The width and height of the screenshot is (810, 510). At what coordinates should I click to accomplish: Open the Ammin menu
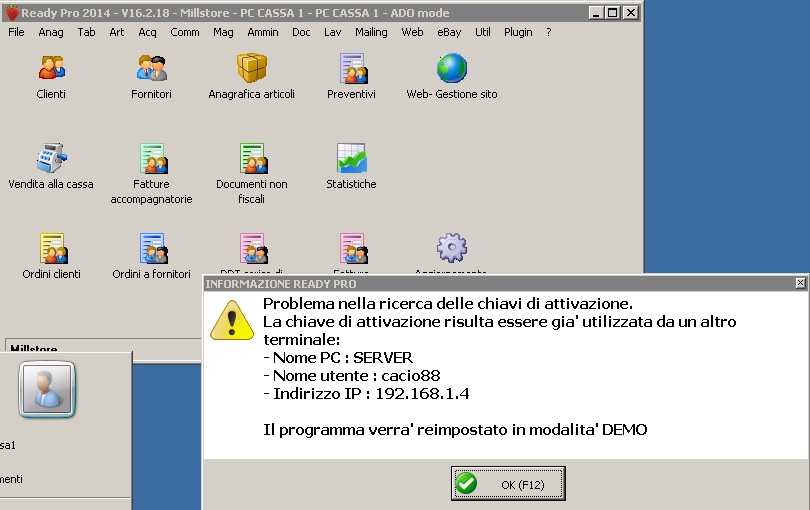[x=262, y=32]
